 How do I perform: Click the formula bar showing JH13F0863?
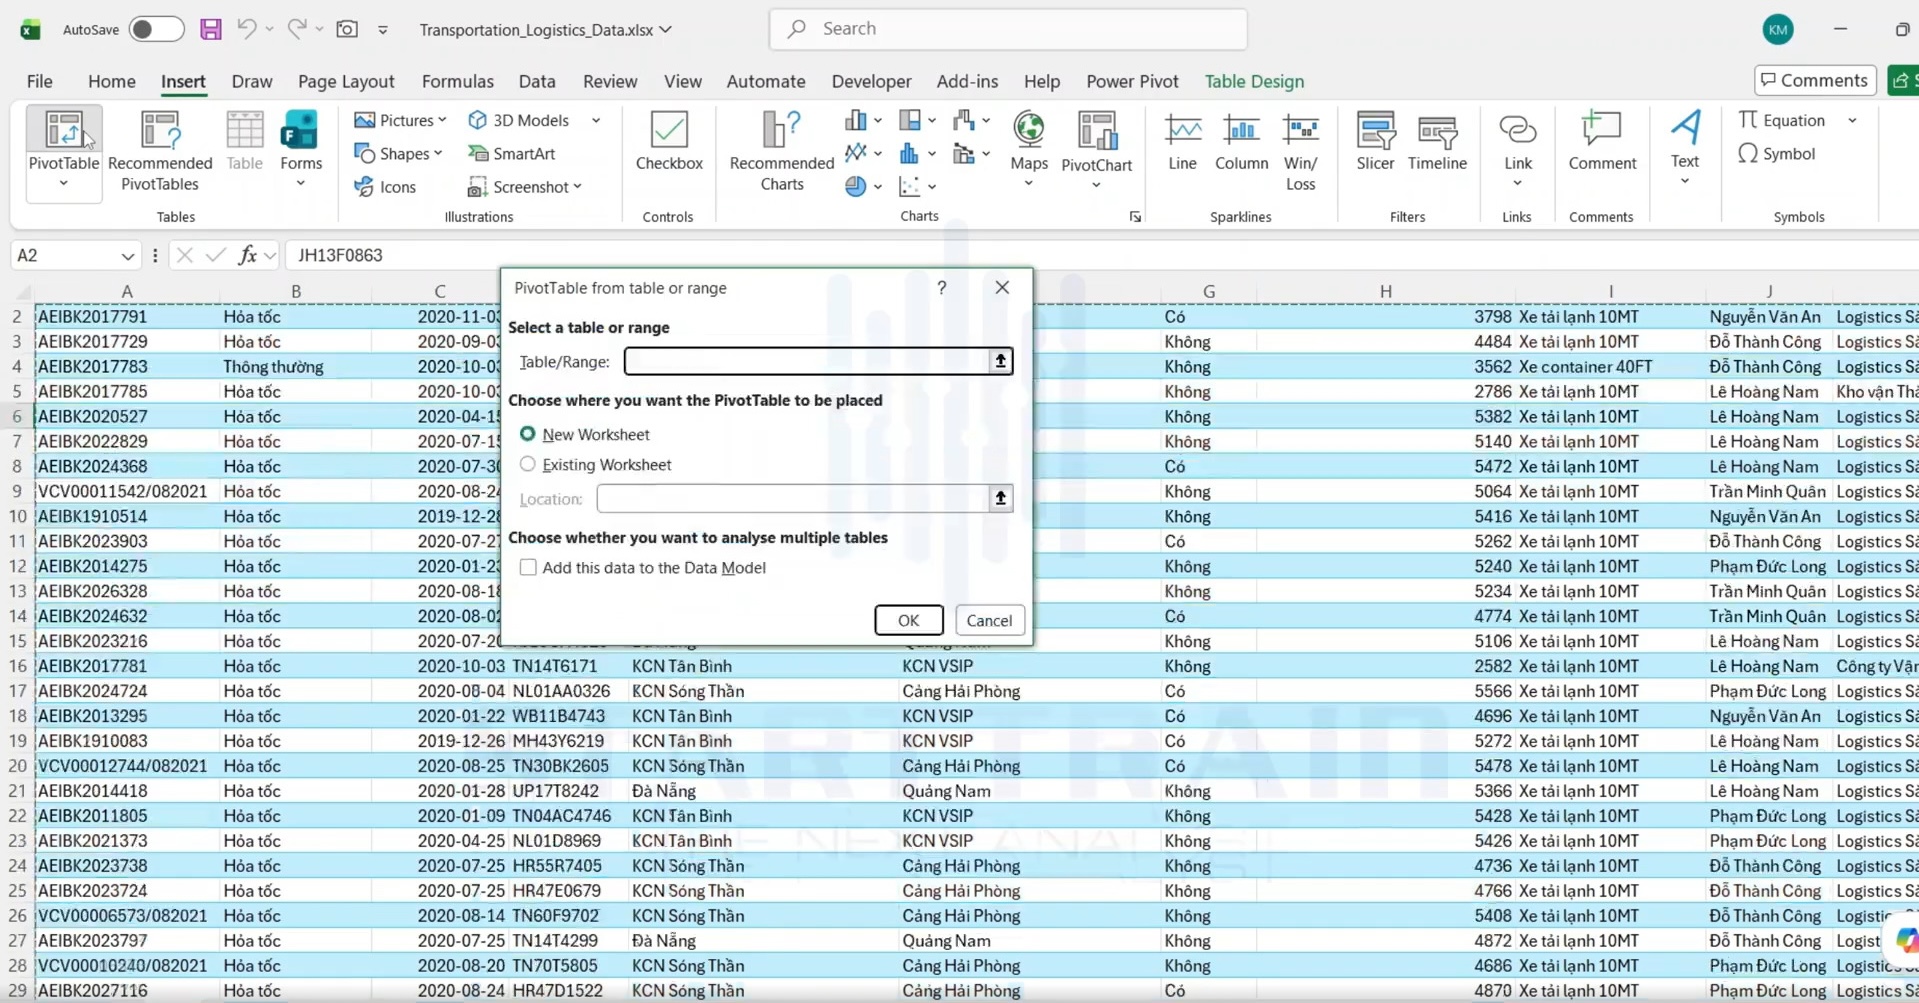1100,255
